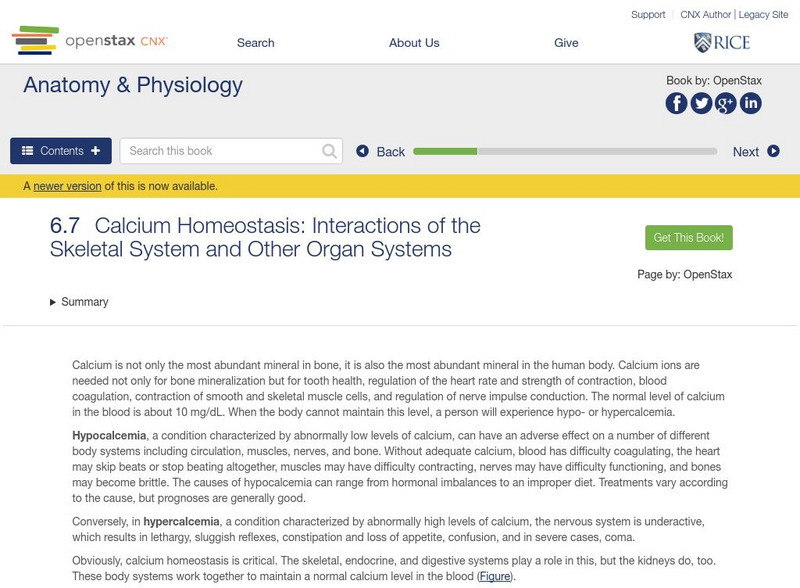Open the CNX Author link
The width and height of the screenshot is (800, 588).
tap(706, 14)
